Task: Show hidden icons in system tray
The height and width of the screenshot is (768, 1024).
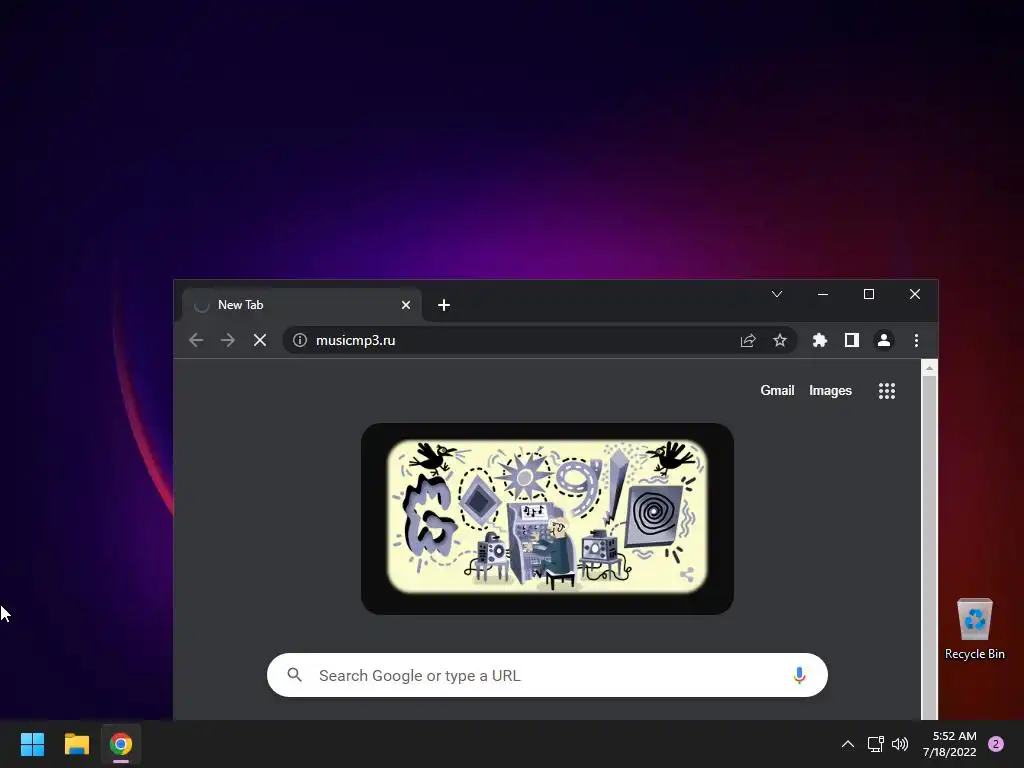Action: click(x=848, y=744)
